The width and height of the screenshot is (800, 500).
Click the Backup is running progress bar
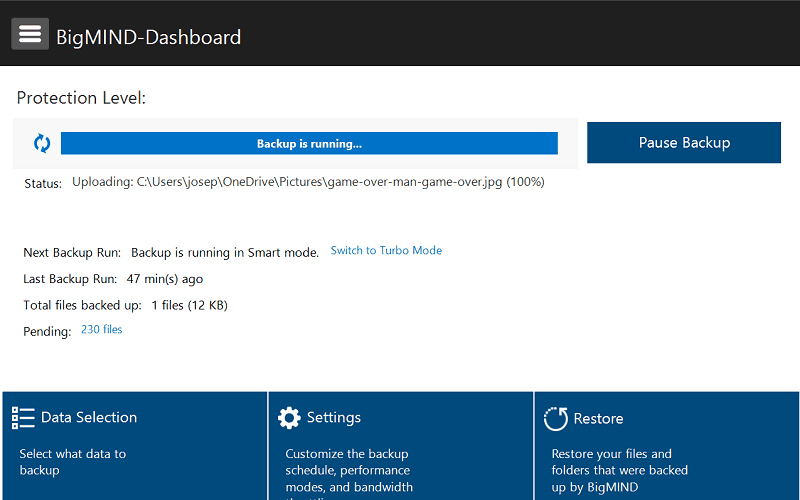[x=309, y=143]
